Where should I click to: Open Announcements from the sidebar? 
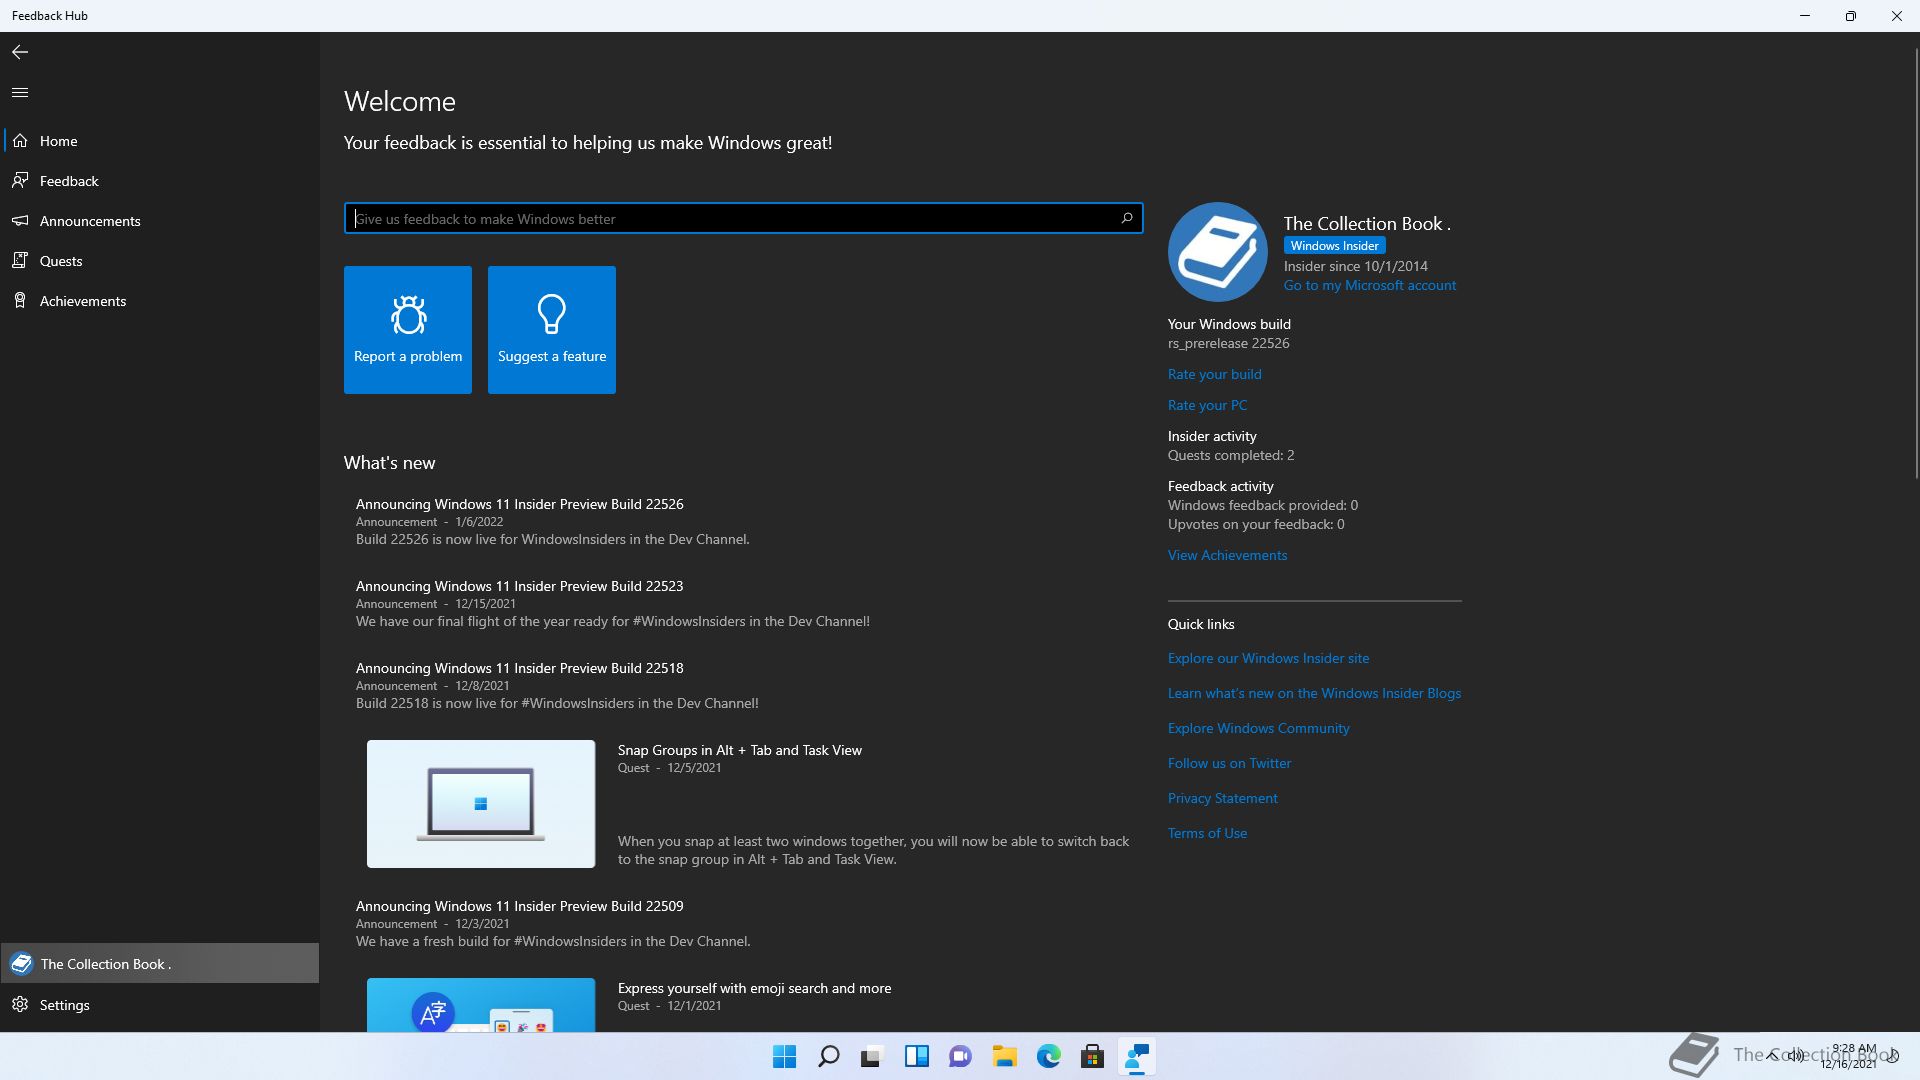pyautogui.click(x=160, y=221)
